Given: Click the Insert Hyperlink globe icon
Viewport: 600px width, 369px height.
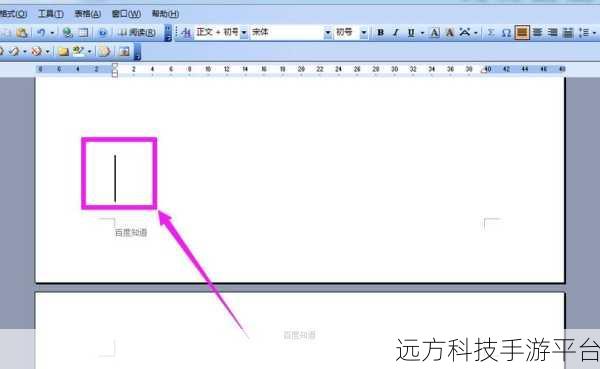Looking at the screenshot, I should [x=68, y=33].
